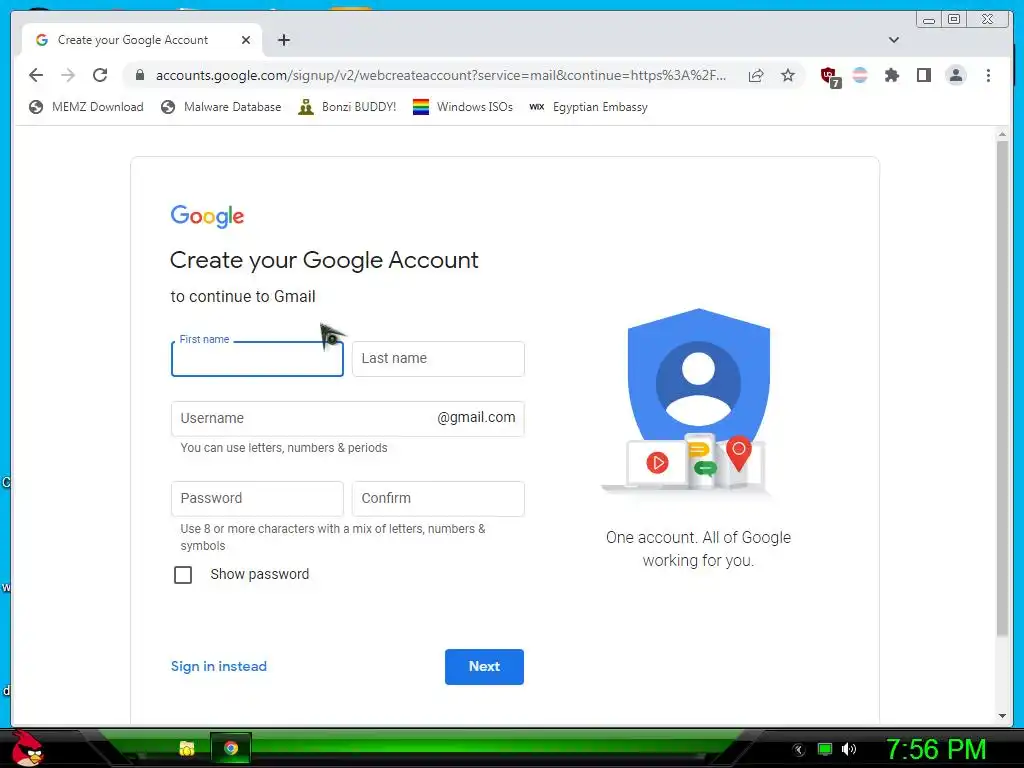Open the Angry Birds start button

[x=27, y=748]
